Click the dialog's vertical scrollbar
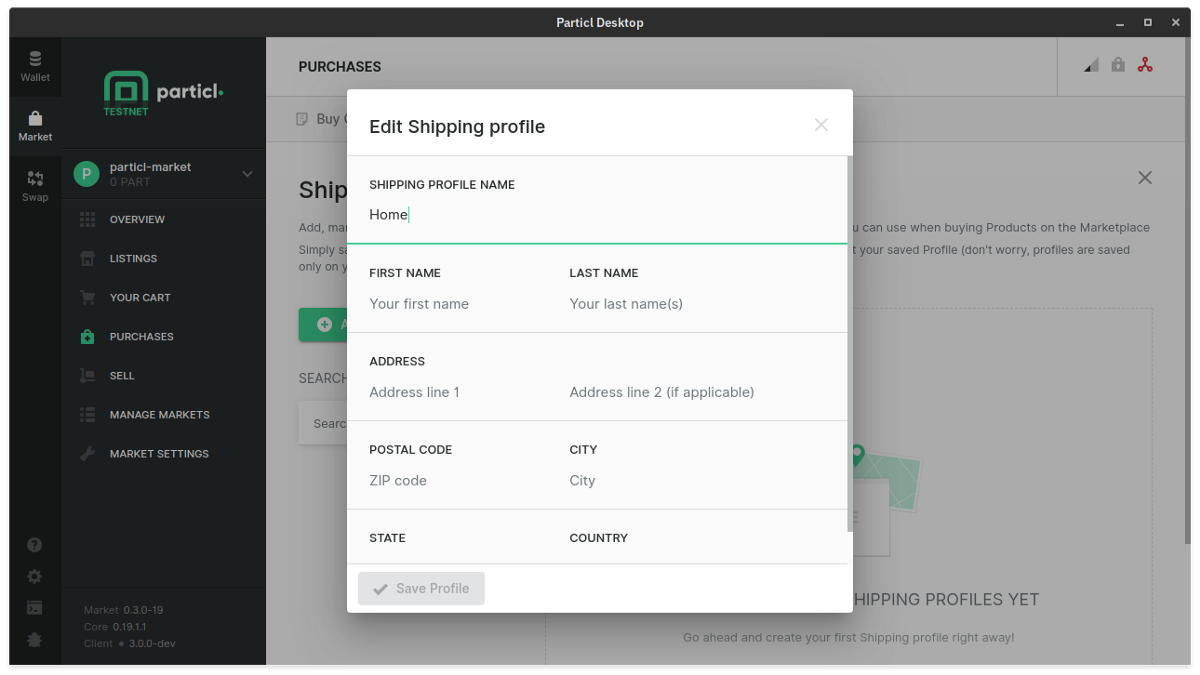This screenshot has width=1200, height=675. pyautogui.click(x=850, y=344)
